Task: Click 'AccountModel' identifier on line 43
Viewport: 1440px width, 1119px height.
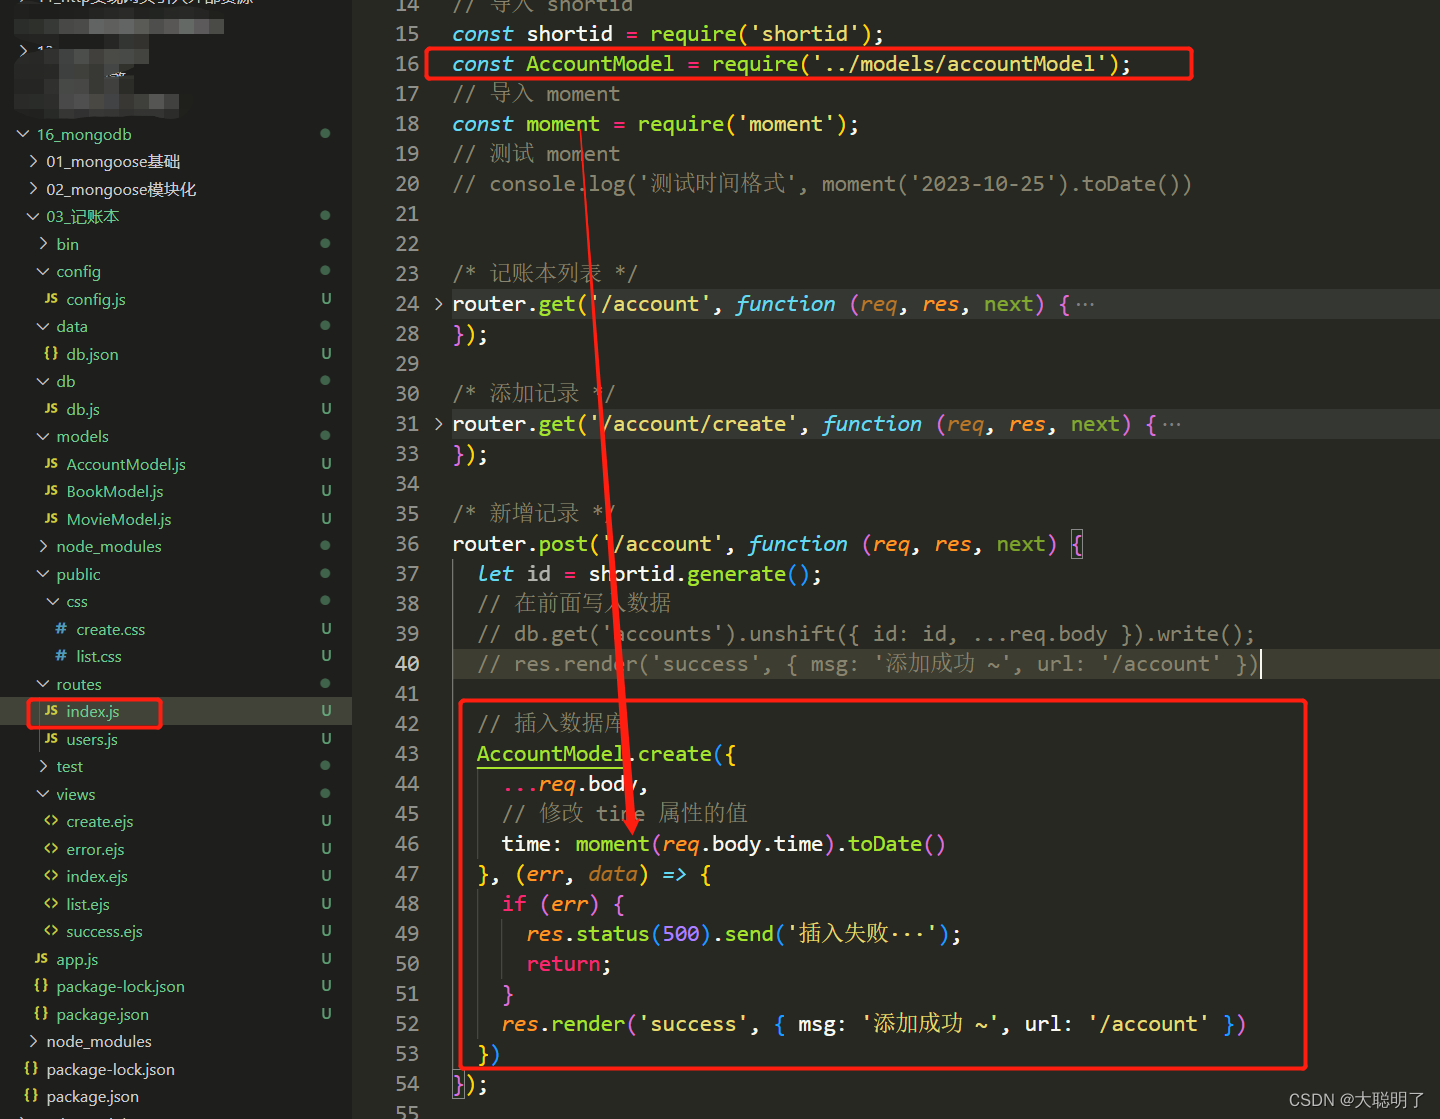Action: coord(551,754)
